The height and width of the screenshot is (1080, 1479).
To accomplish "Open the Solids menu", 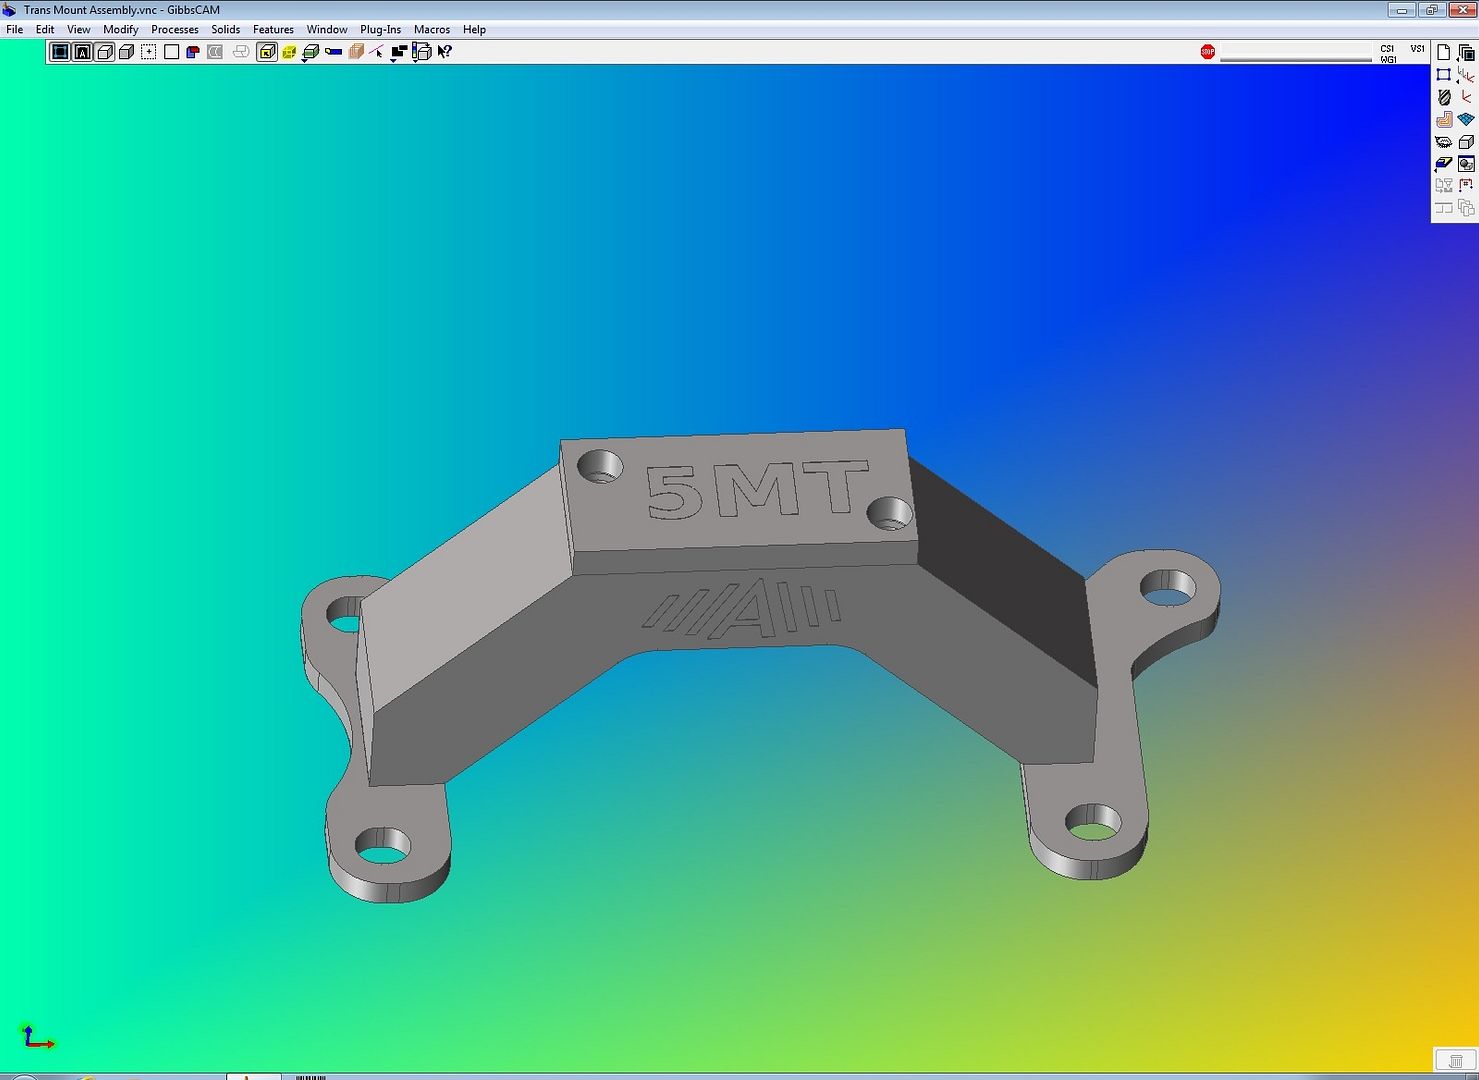I will [x=226, y=30].
